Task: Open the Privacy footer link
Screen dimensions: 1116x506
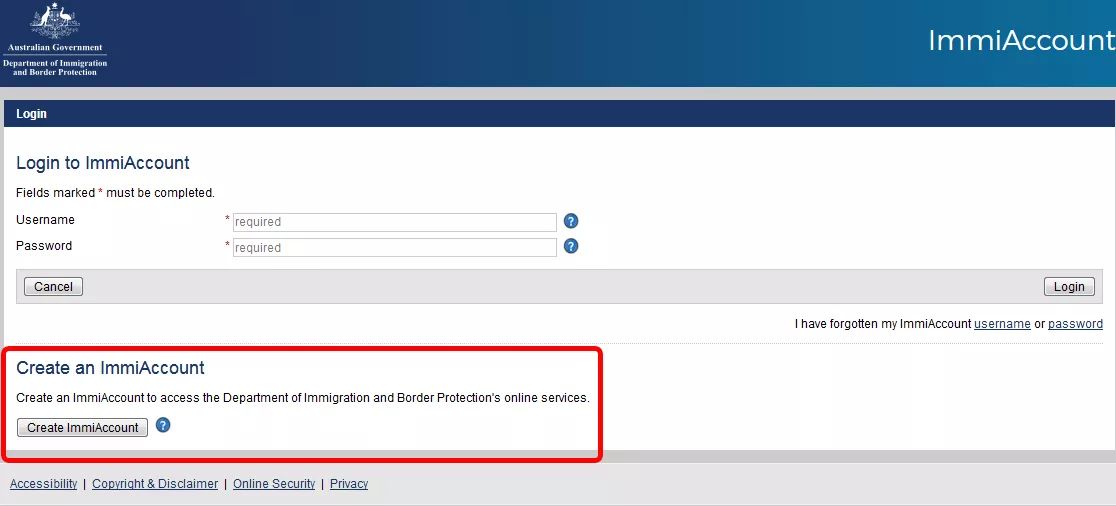Action: click(x=349, y=484)
